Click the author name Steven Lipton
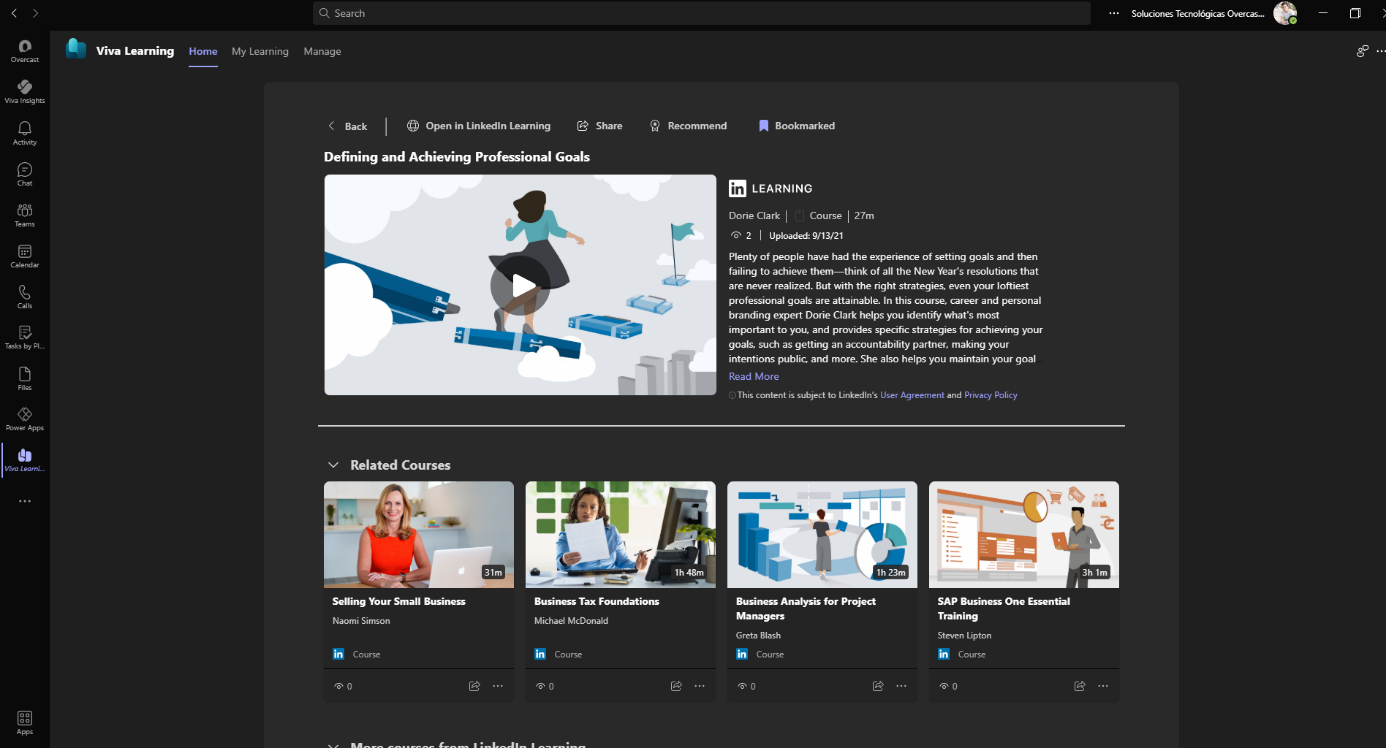Image resolution: width=1386 pixels, height=748 pixels. [x=965, y=635]
